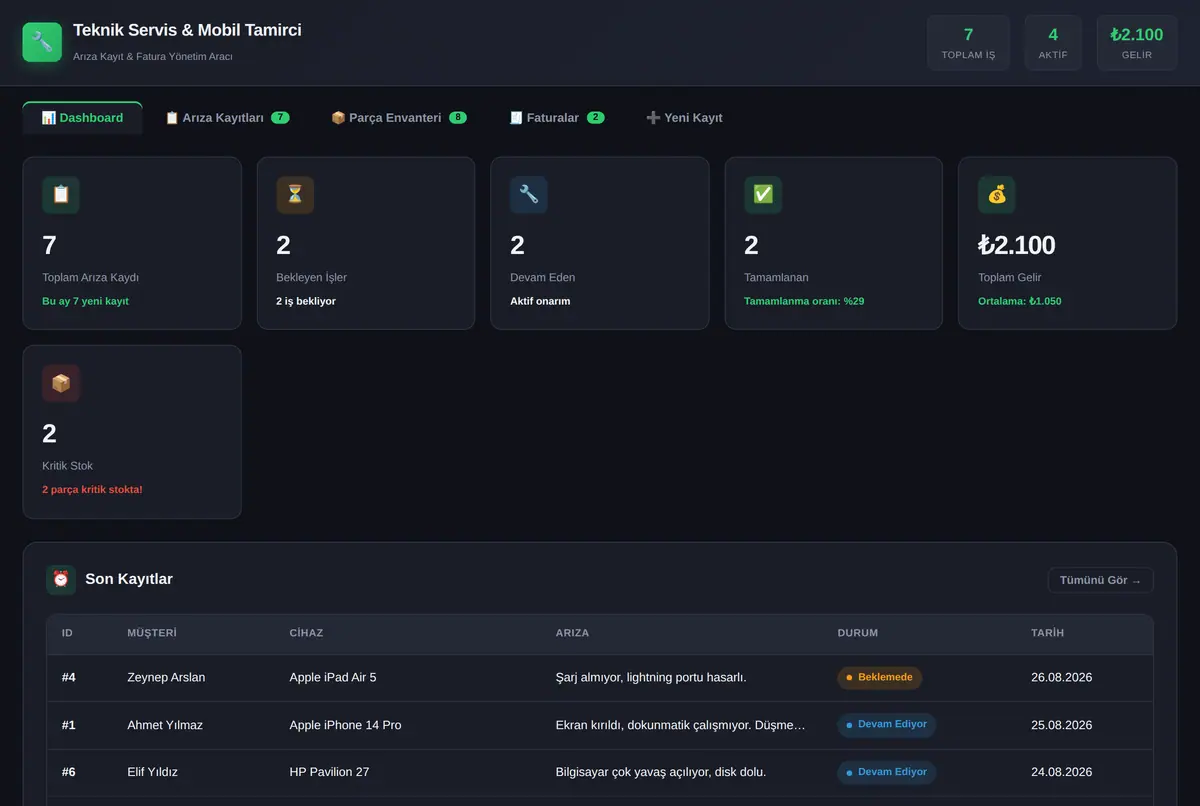Click the date 24.08.2026 cell
The width and height of the screenshot is (1200, 806).
1061,772
